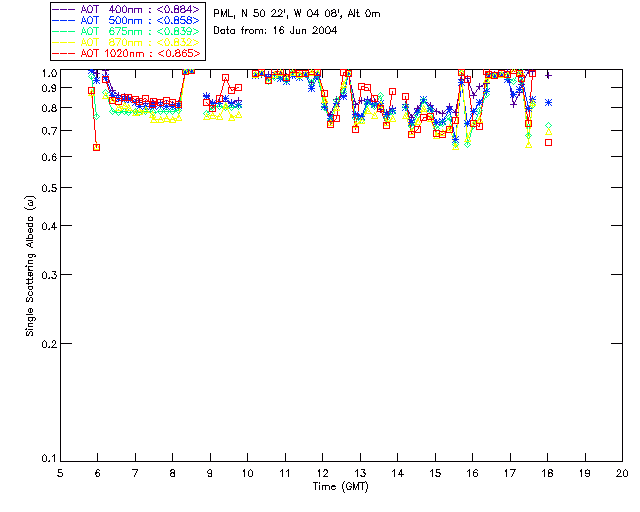This screenshot has height=512, width=640.
Task: Click x-axis tick label 12
Action: (x=323, y=472)
